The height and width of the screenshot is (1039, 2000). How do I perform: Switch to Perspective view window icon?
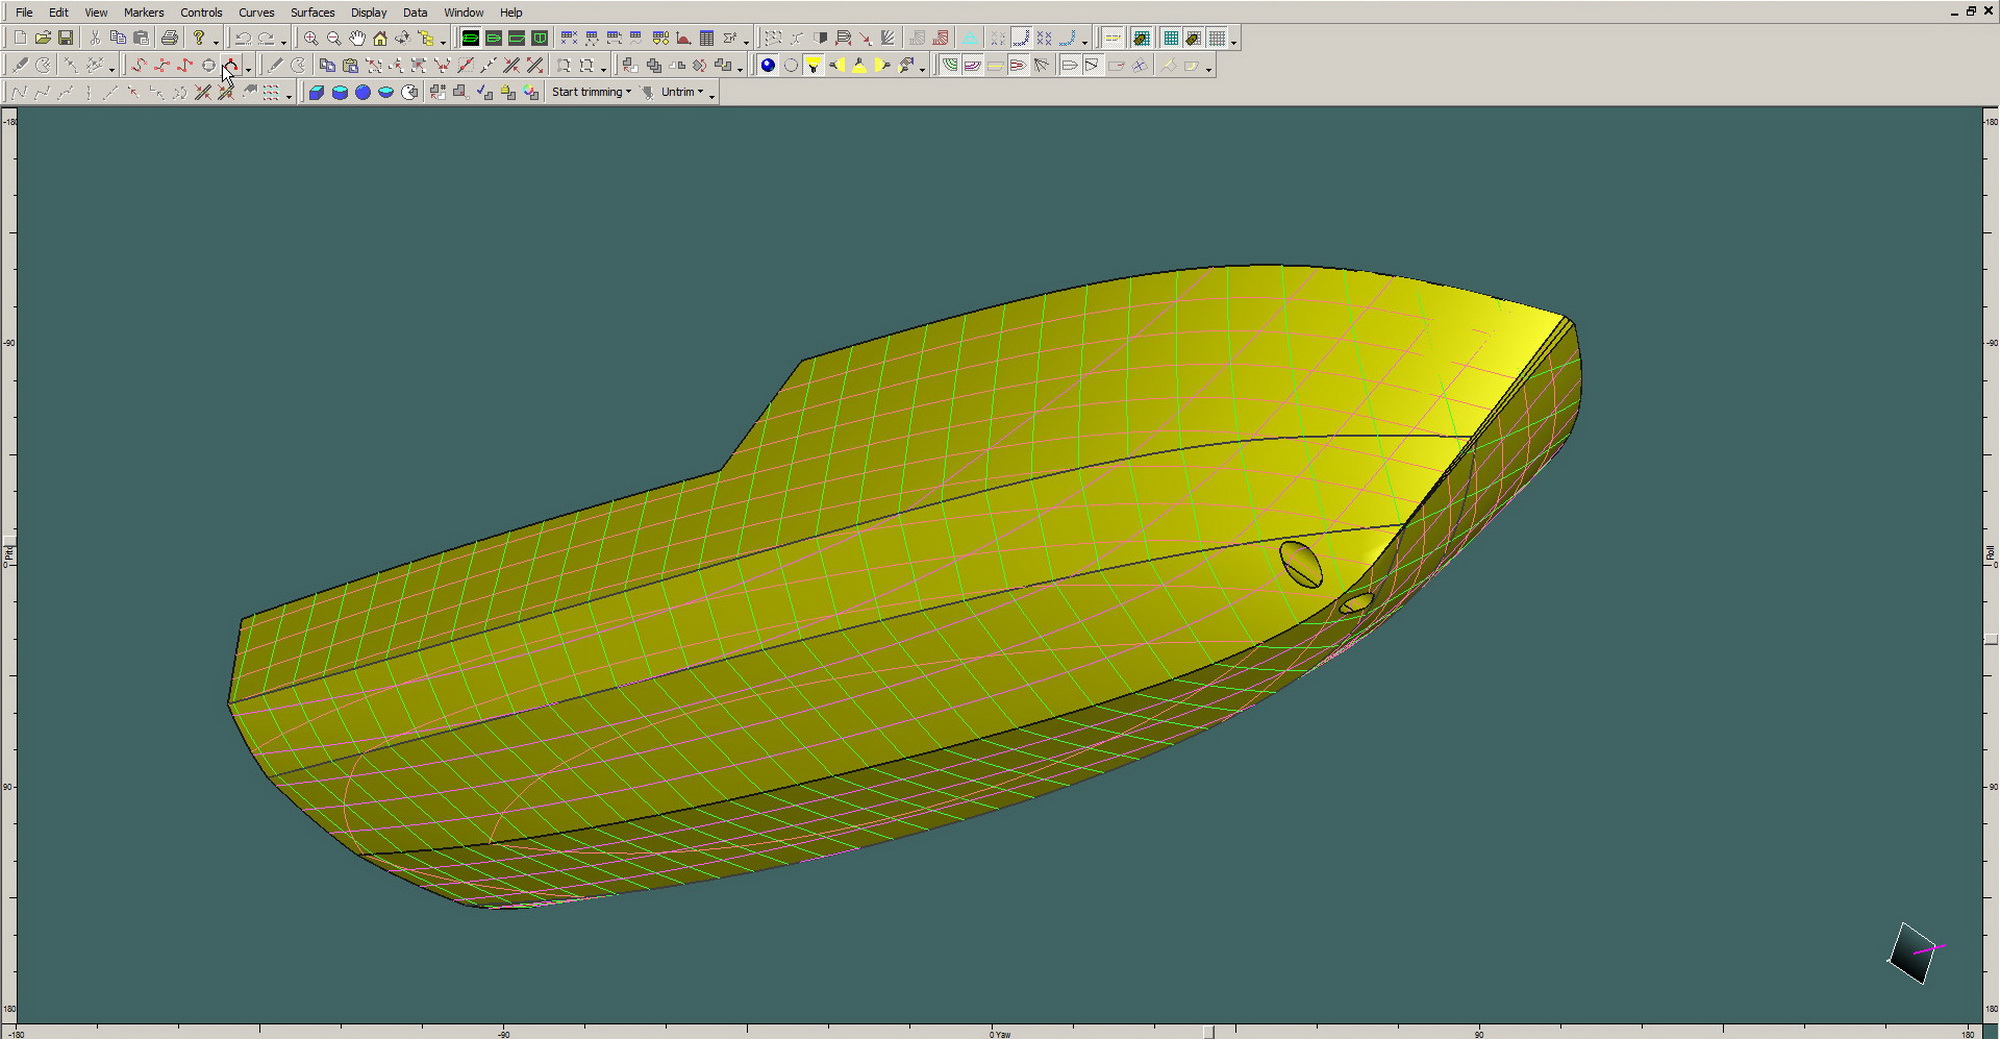(470, 38)
